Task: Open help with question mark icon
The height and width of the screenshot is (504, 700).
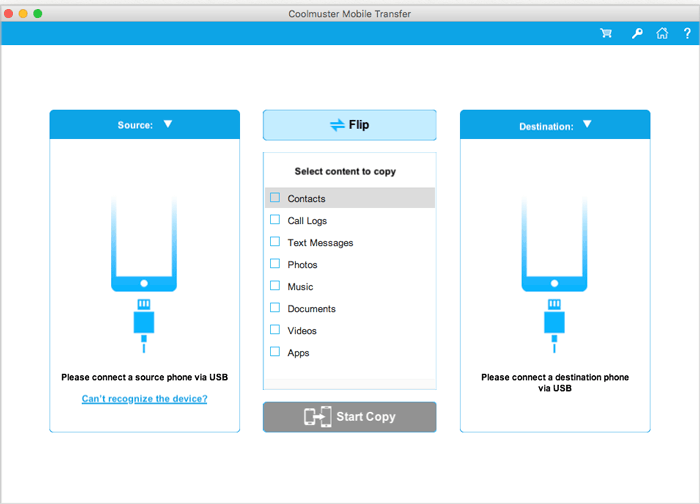Action: [687, 33]
